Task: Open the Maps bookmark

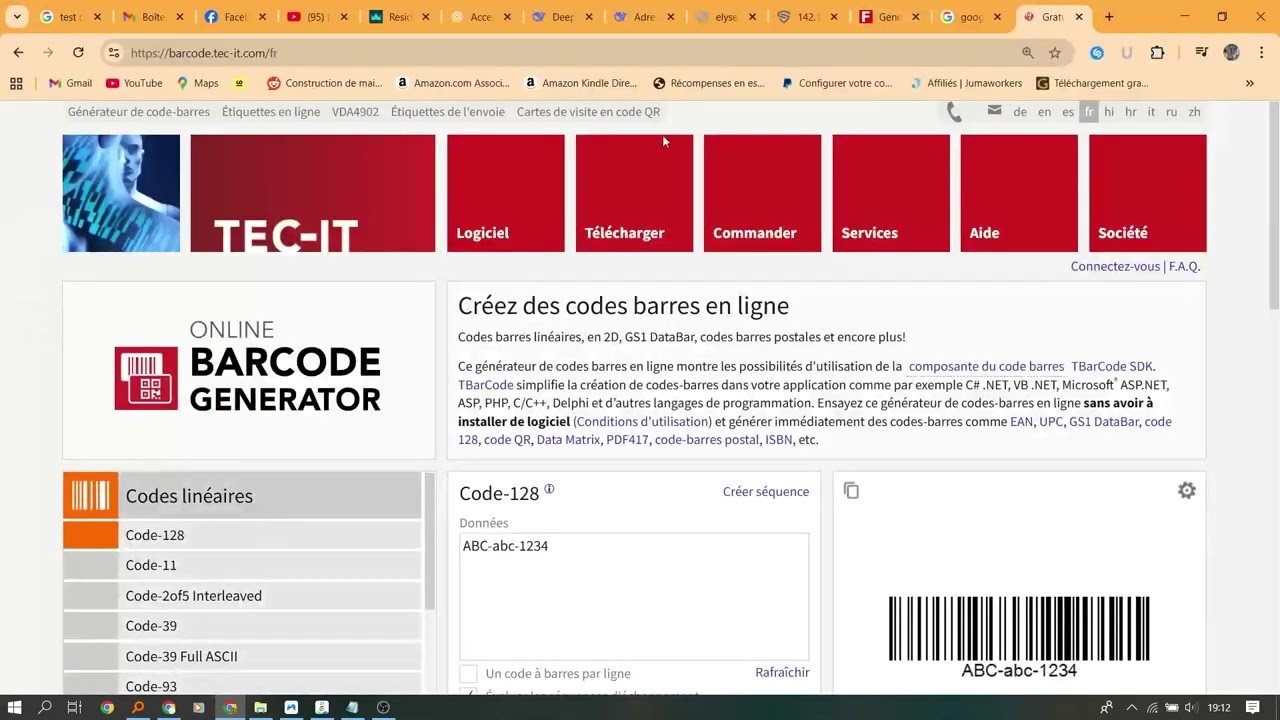Action: click(x=198, y=83)
